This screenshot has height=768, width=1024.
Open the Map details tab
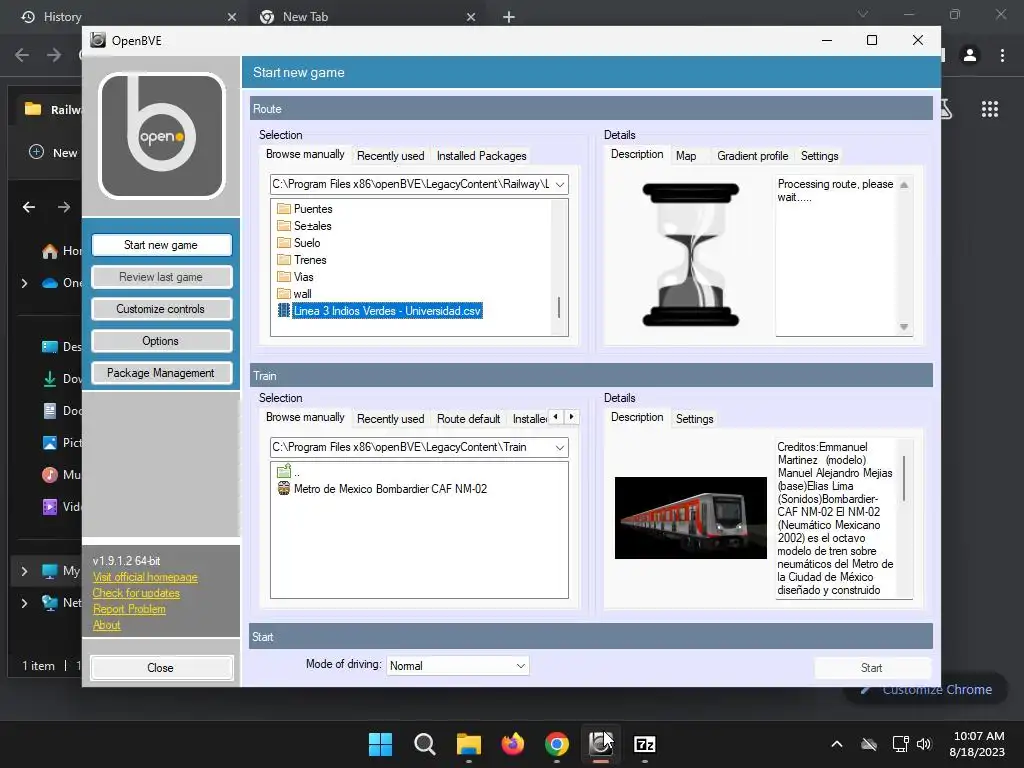686,156
